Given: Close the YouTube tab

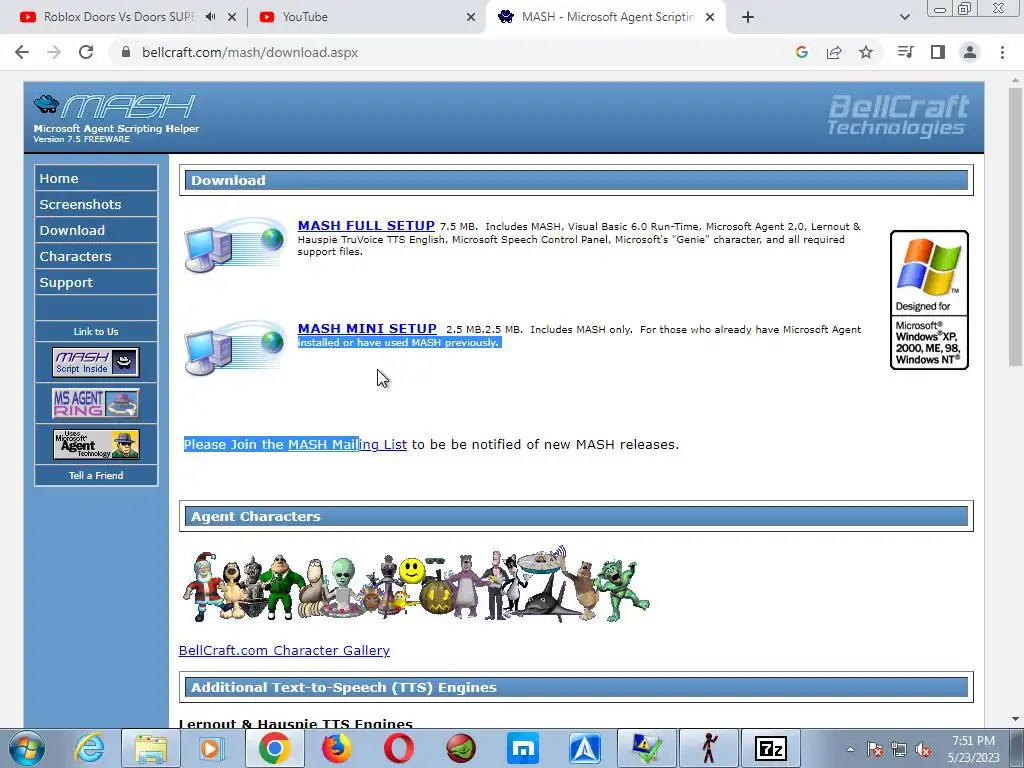Looking at the screenshot, I should (471, 17).
